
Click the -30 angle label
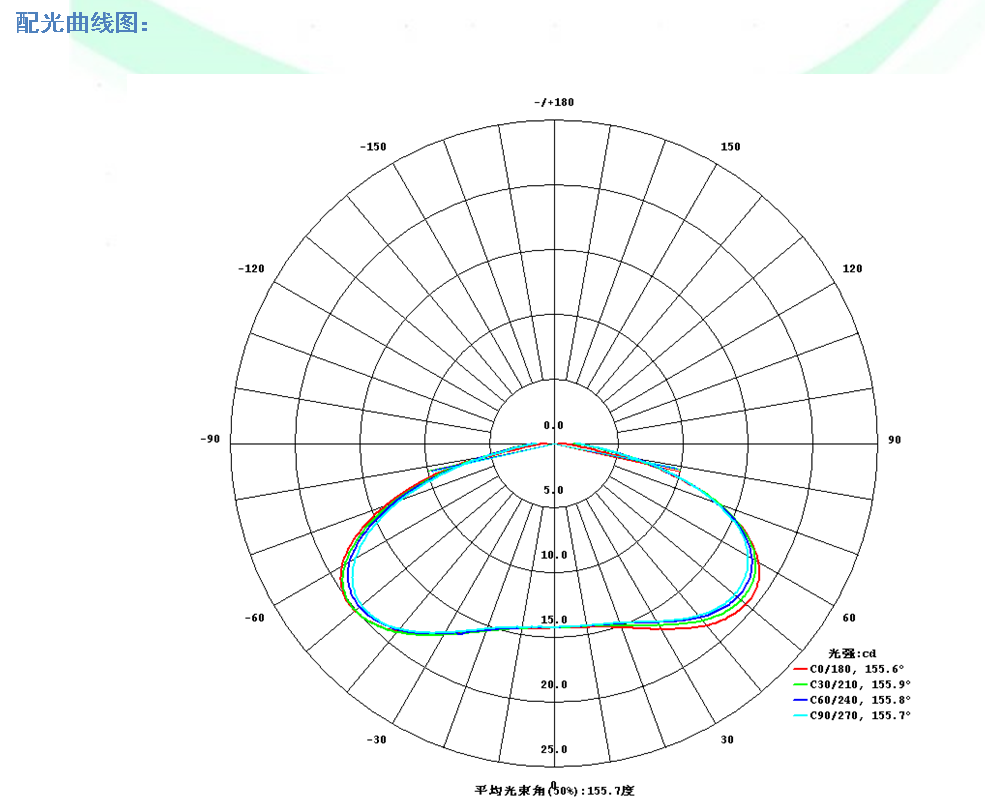click(x=376, y=740)
